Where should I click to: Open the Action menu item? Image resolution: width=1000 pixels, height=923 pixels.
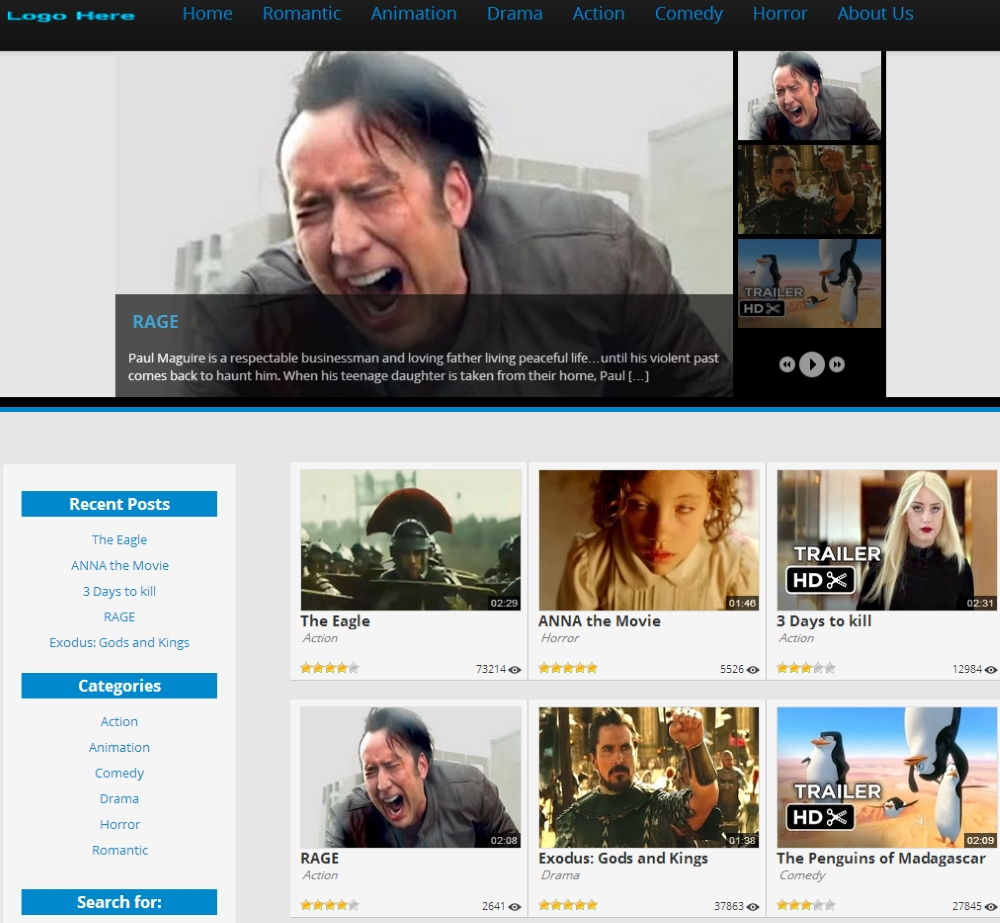click(598, 13)
